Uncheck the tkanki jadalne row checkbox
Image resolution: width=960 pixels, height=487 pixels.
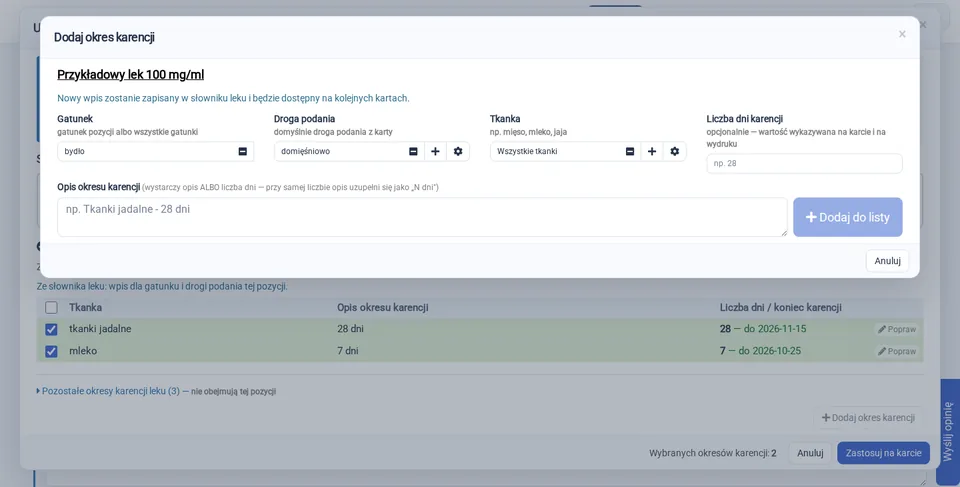coord(51,330)
